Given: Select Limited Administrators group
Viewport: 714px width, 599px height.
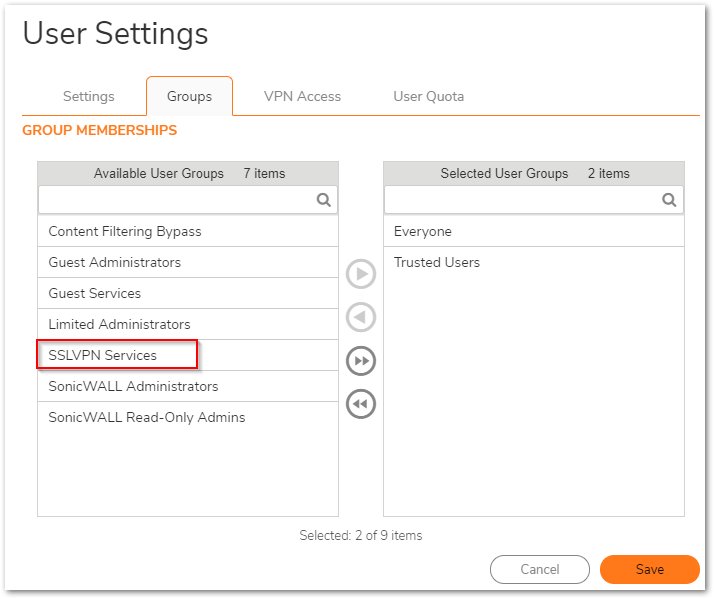Looking at the screenshot, I should [x=119, y=324].
